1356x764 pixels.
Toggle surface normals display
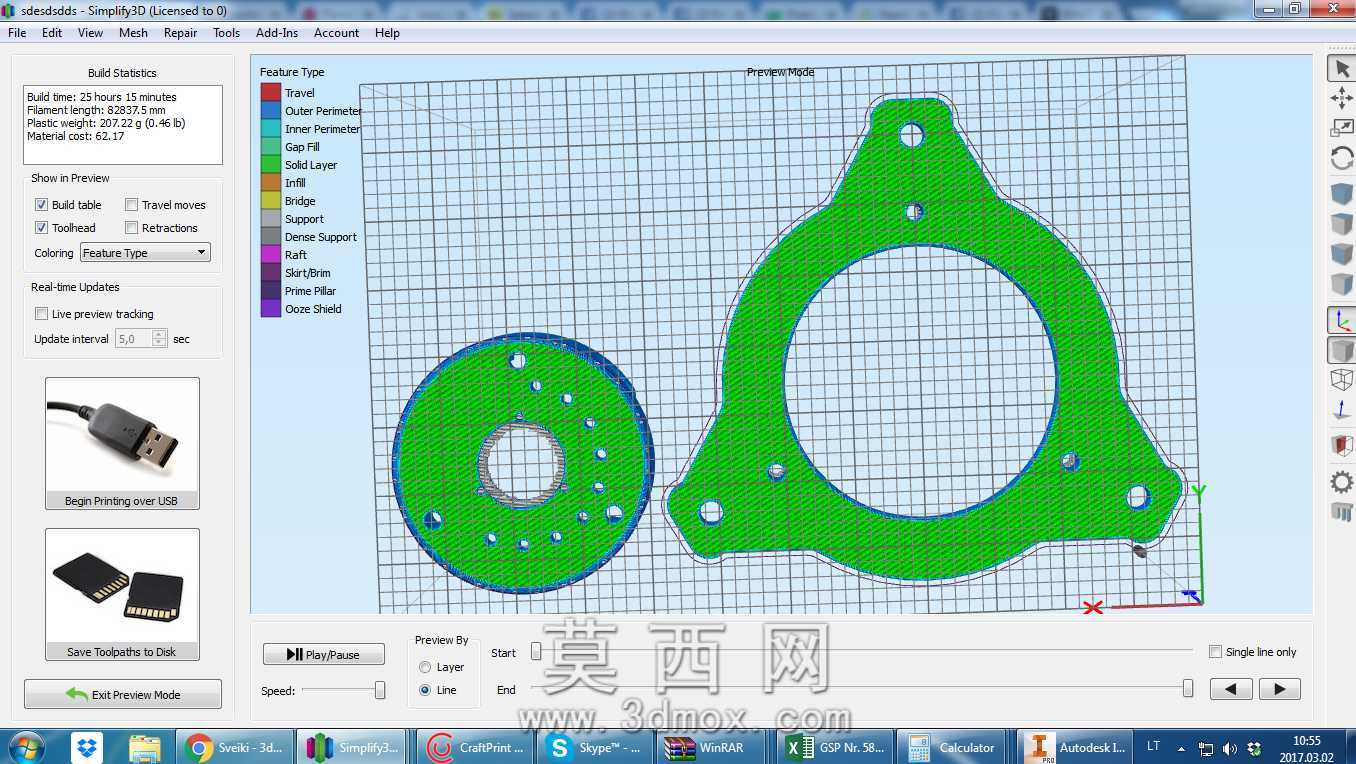click(1342, 410)
